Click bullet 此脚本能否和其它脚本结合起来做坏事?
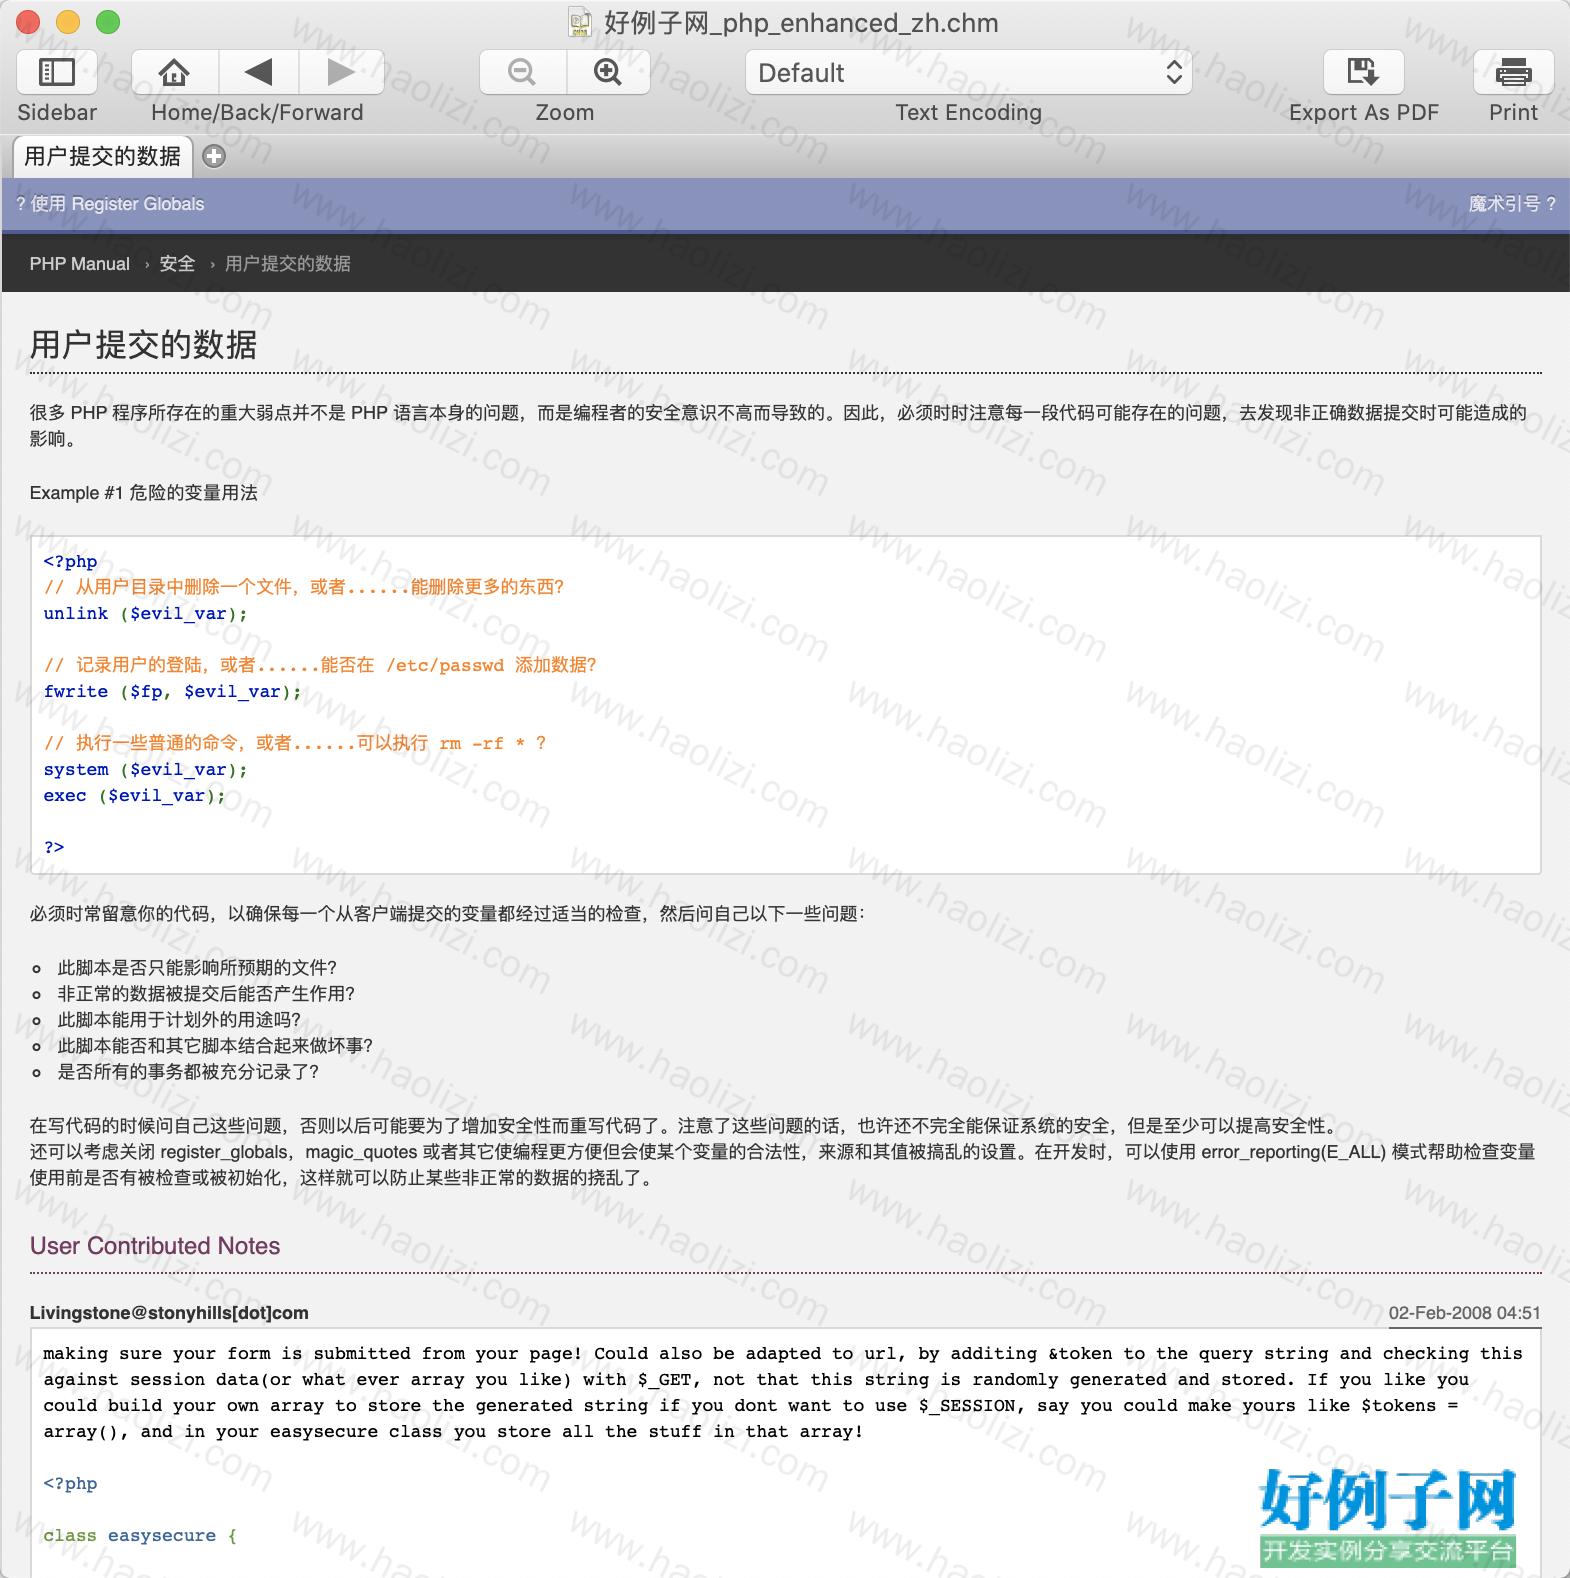 click(215, 1046)
